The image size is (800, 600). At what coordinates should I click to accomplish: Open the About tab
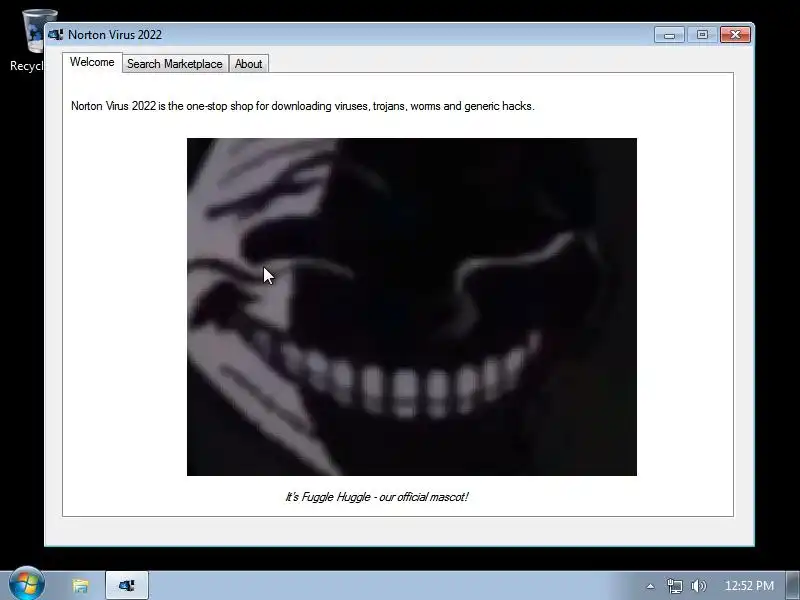[248, 64]
